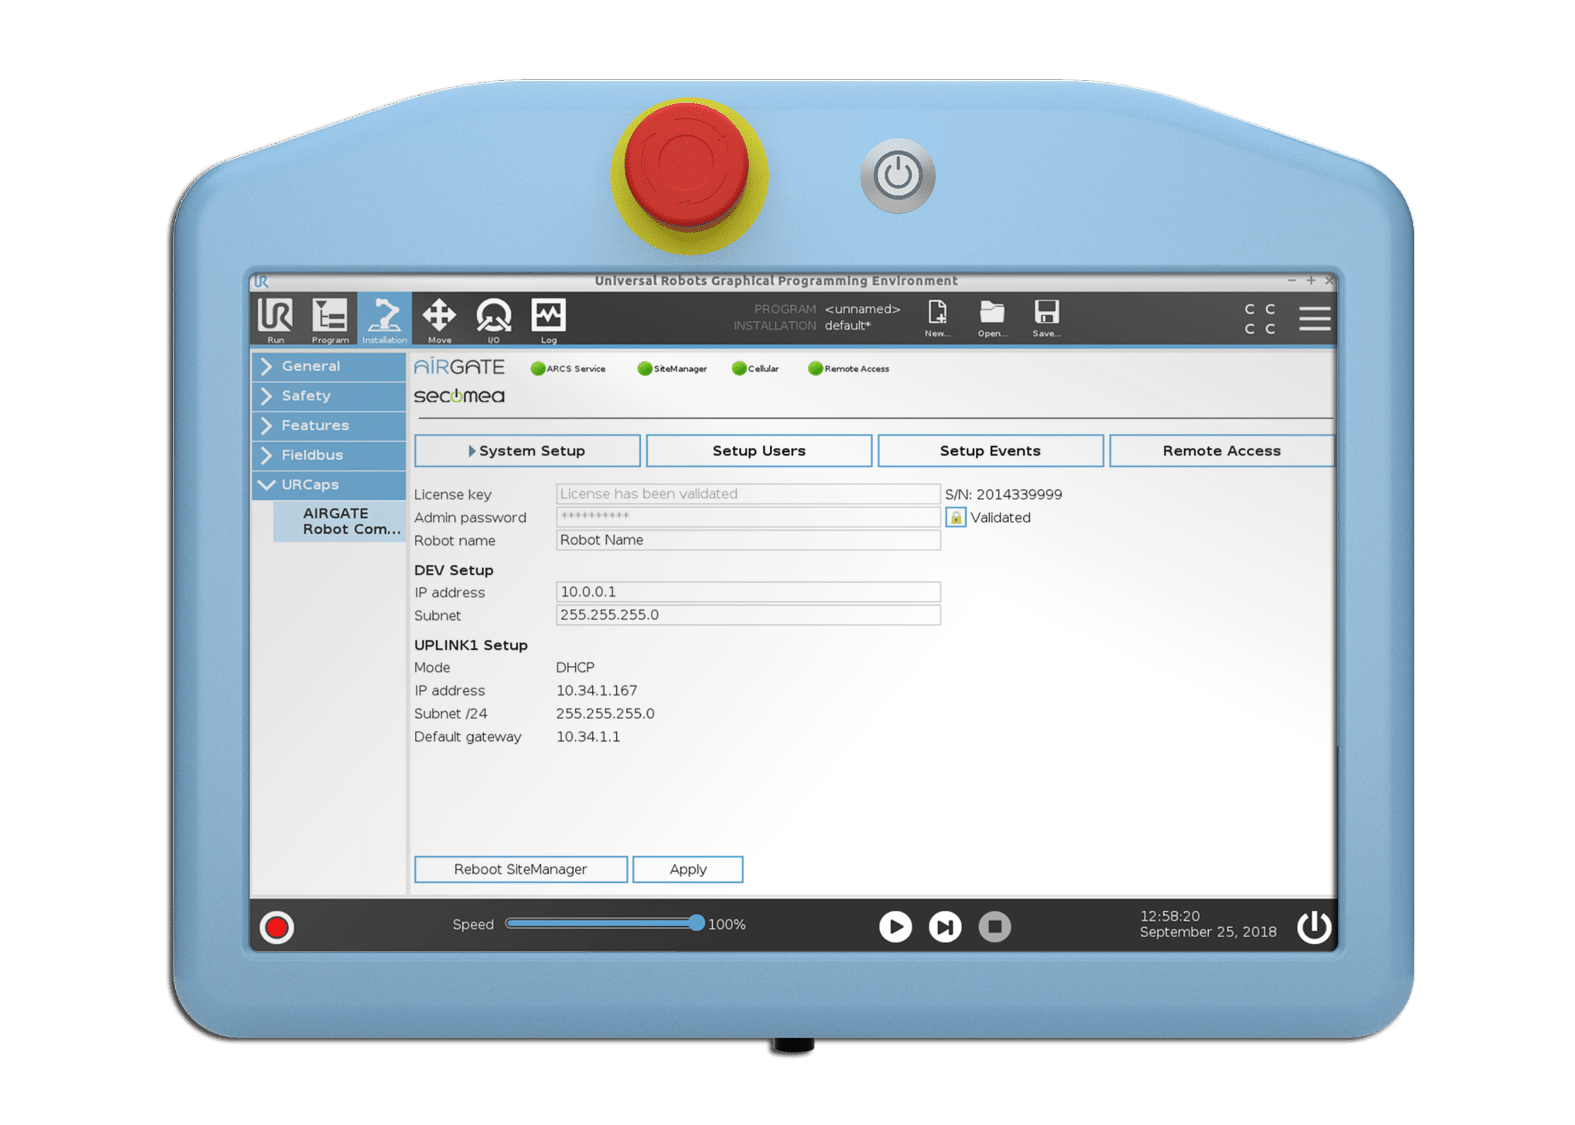Adjust the Speed slider handle
This screenshot has height=1125, width=1575.
pos(696,923)
